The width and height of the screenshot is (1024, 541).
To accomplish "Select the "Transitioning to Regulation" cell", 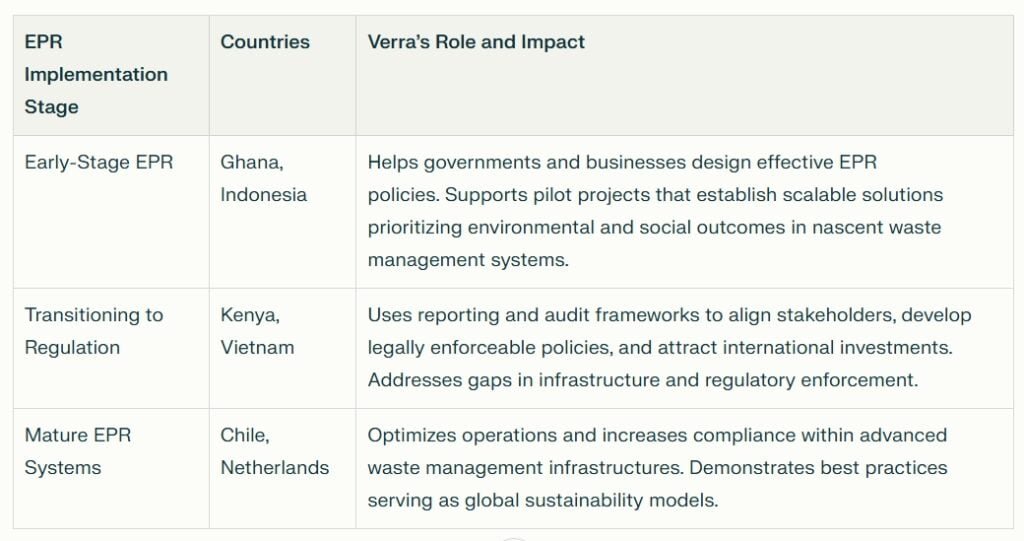I will pos(94,331).
